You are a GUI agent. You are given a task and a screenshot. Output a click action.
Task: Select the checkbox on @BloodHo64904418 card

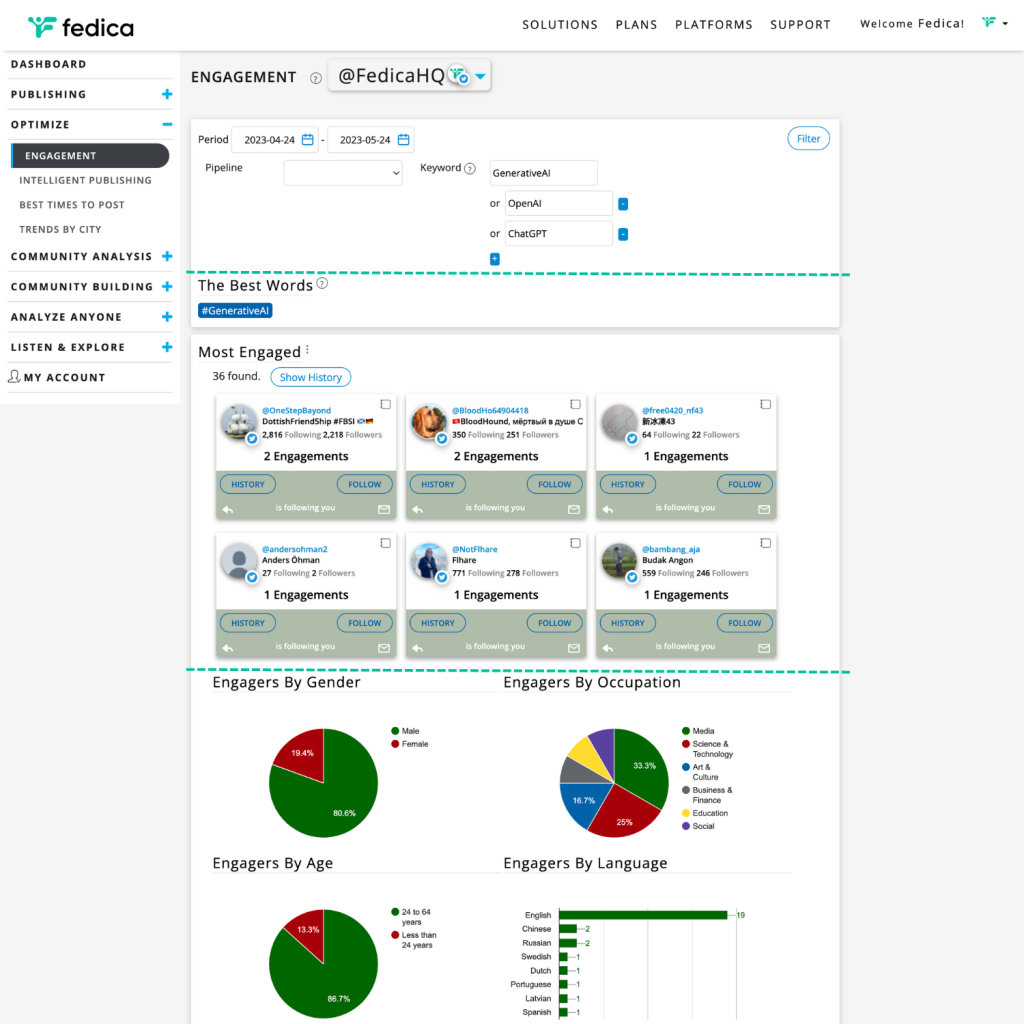coord(576,405)
